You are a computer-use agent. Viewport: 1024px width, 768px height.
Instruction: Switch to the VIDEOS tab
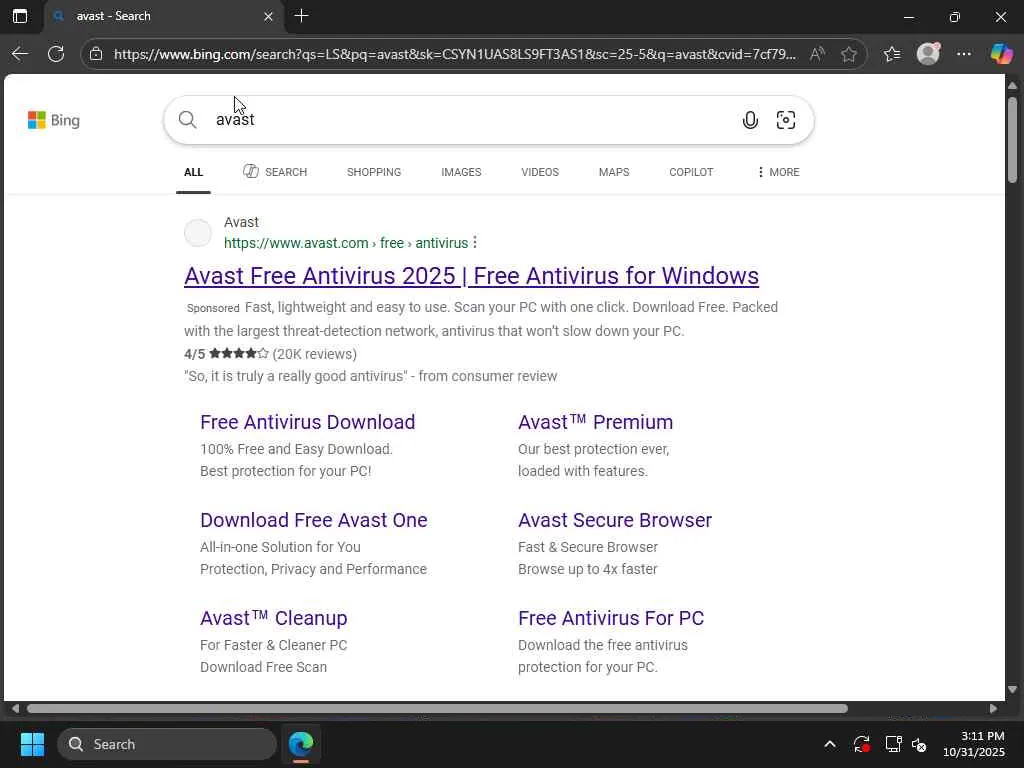pyautogui.click(x=540, y=172)
